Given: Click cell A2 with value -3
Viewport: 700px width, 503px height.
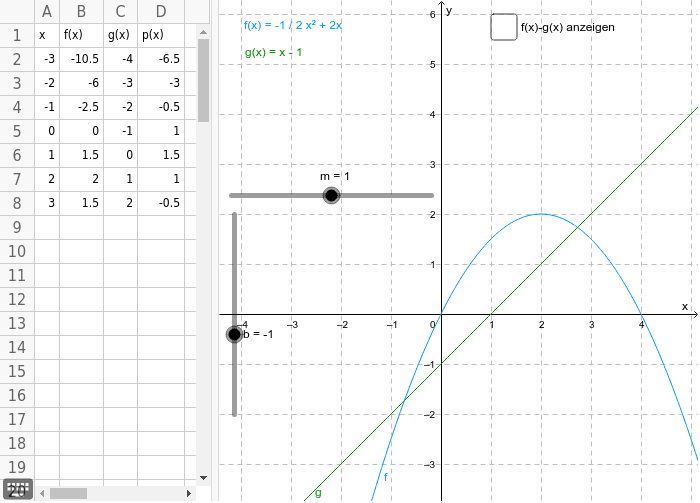Looking at the screenshot, I should (x=47, y=59).
